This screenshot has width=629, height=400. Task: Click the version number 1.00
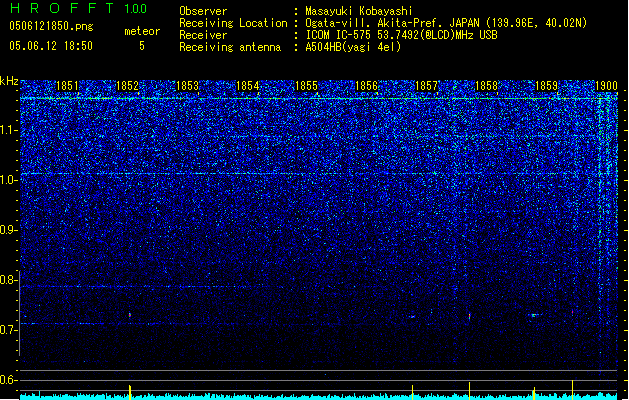point(136,9)
